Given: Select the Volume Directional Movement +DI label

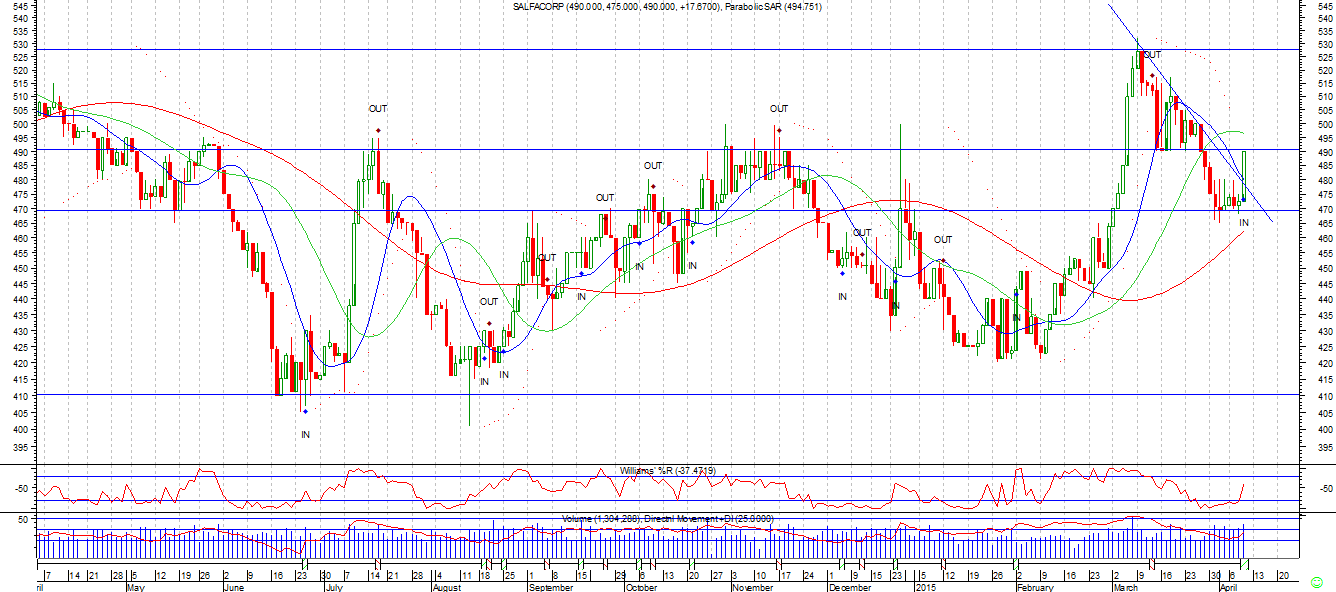Looking at the screenshot, I should click(667, 519).
